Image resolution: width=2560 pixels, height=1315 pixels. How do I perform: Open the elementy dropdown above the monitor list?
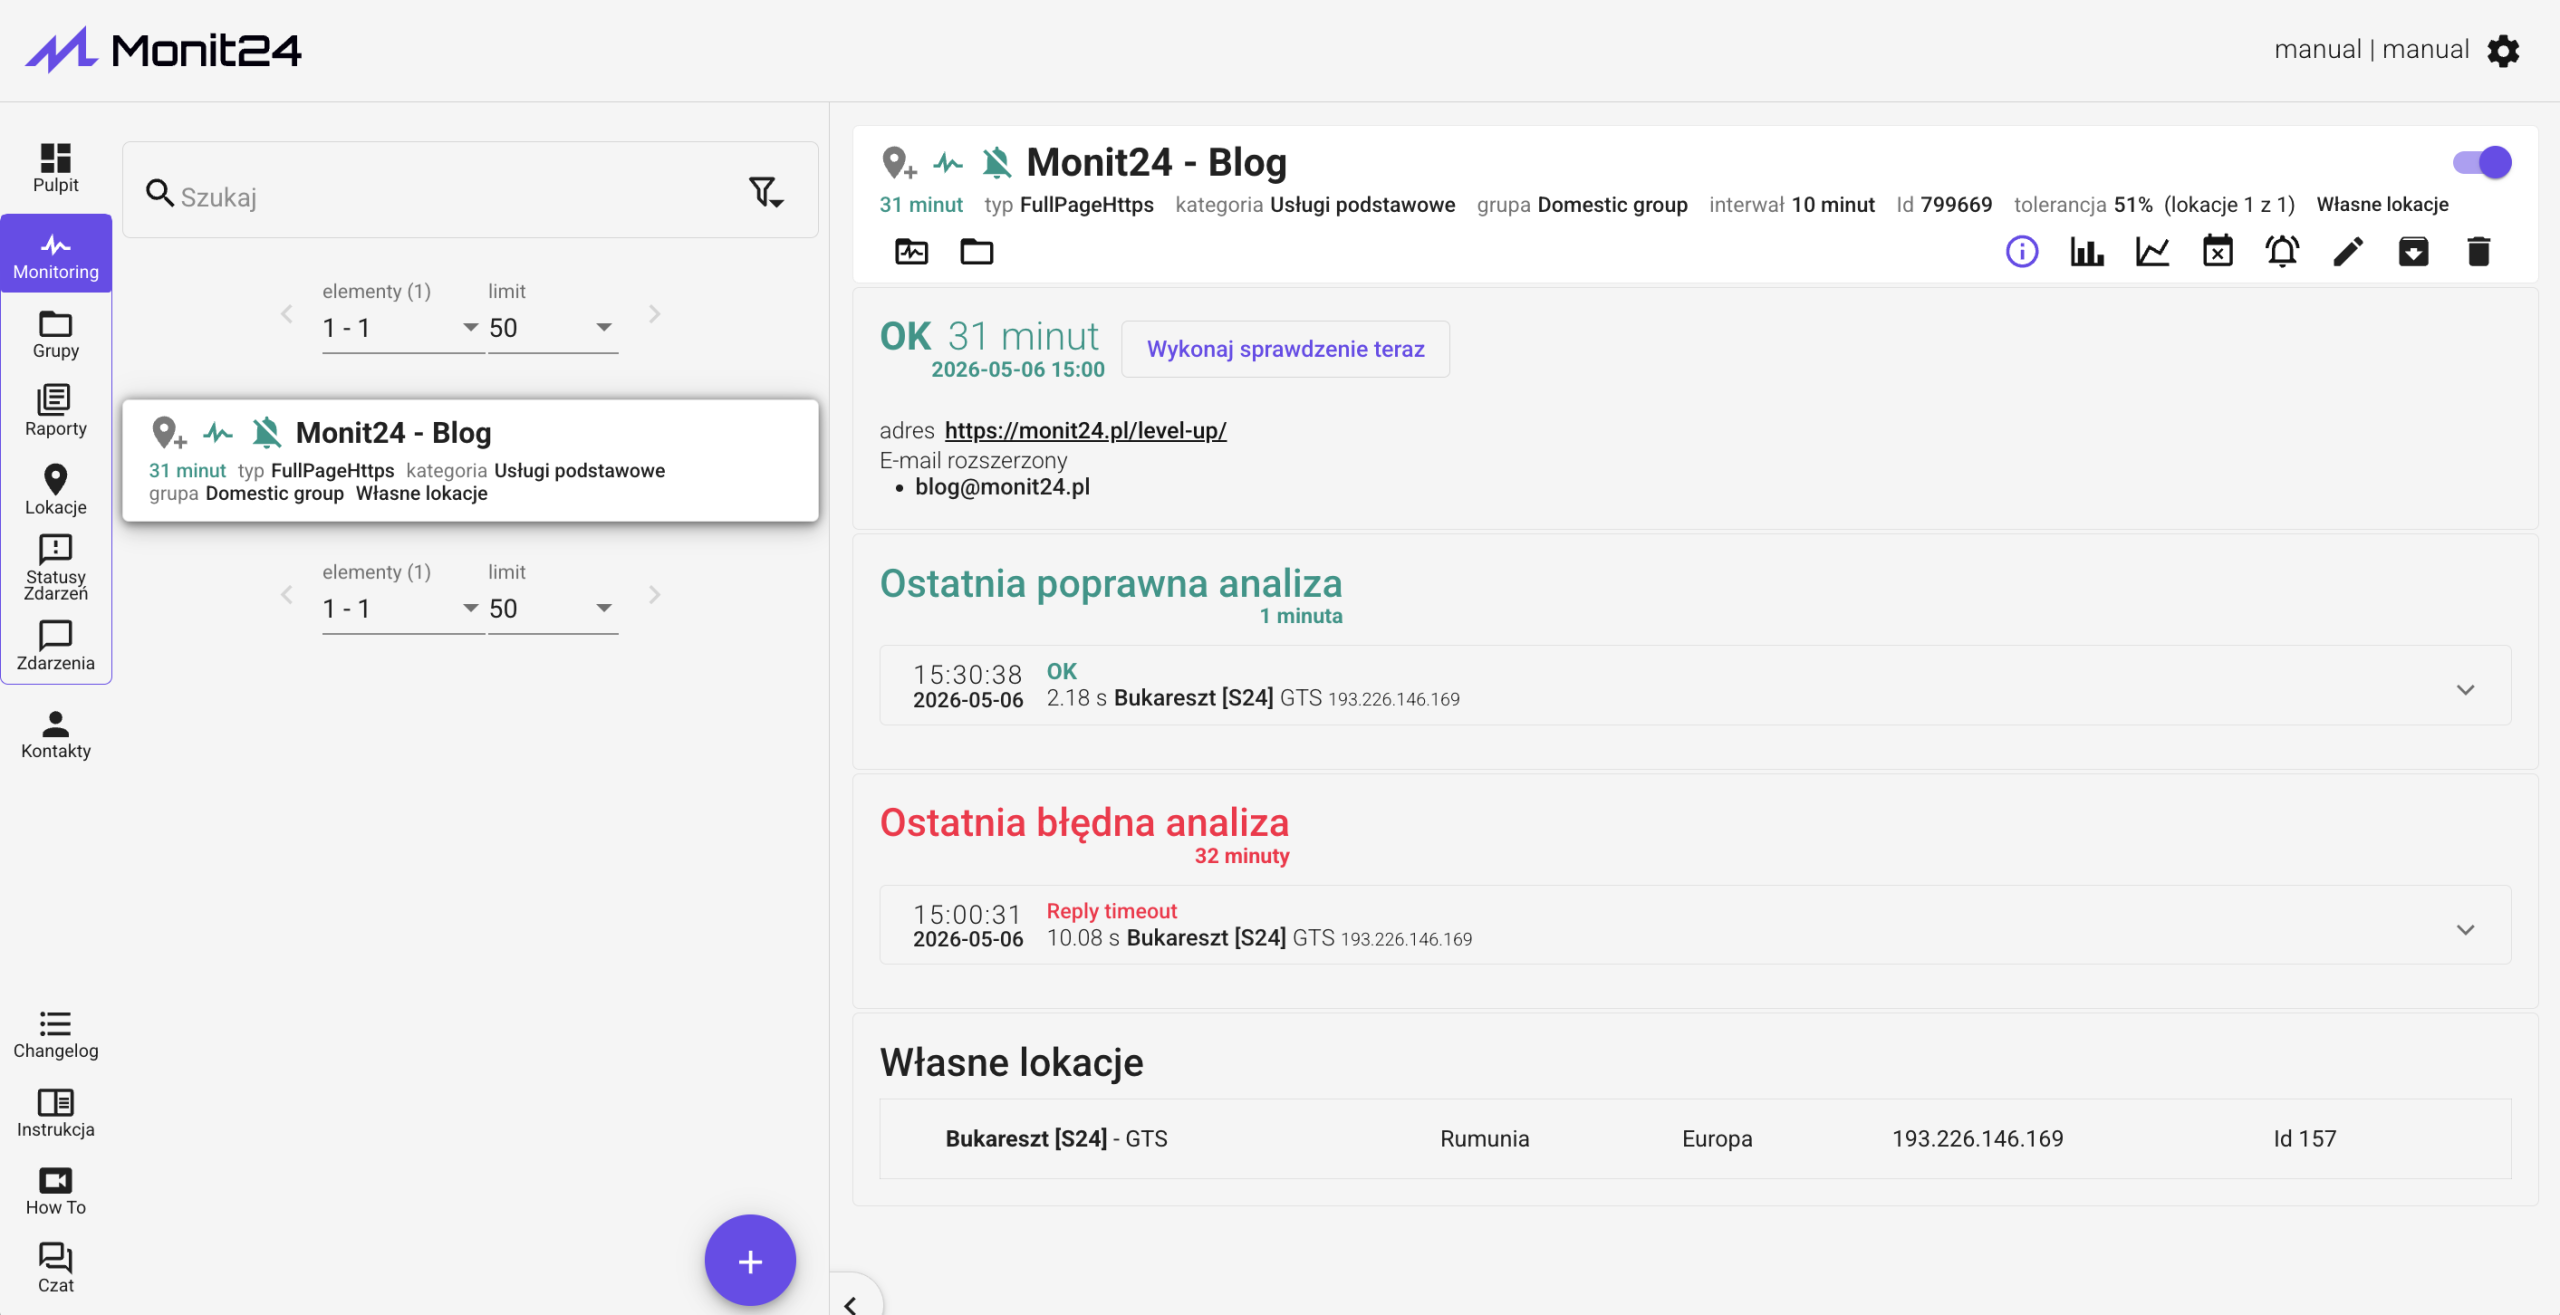(402, 328)
